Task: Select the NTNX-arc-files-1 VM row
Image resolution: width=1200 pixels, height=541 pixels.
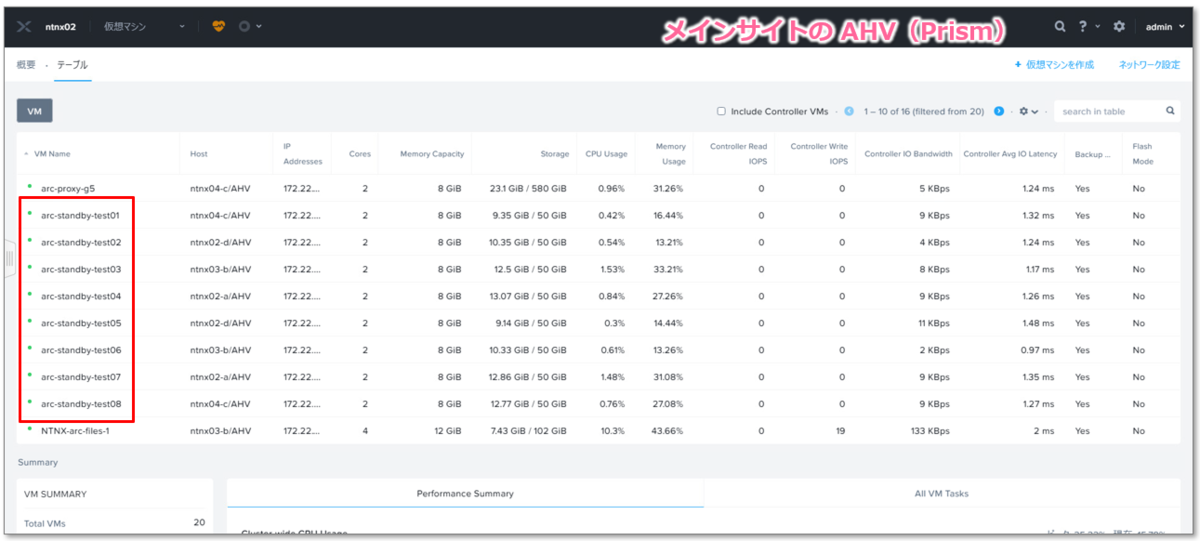Action: coord(598,431)
